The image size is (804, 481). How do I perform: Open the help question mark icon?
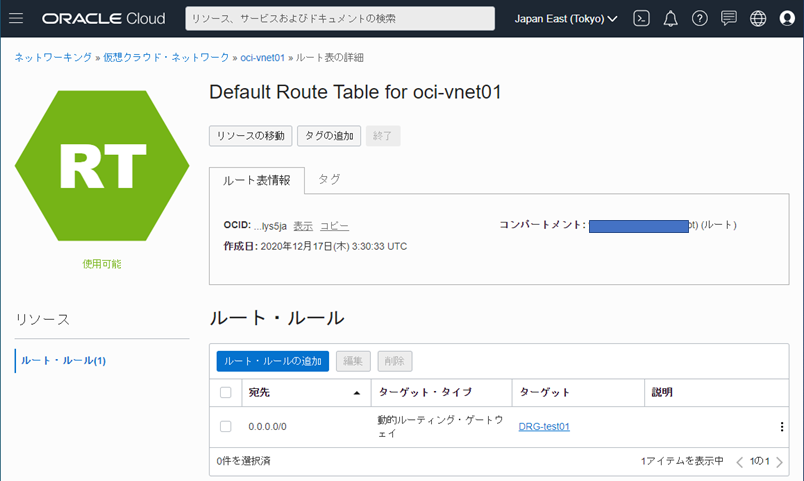click(699, 18)
